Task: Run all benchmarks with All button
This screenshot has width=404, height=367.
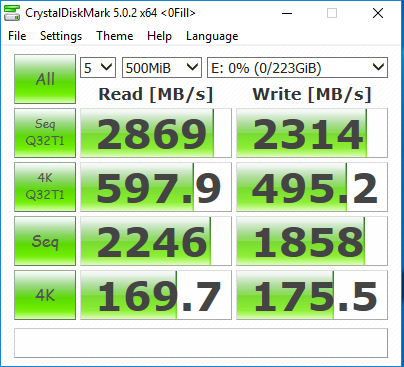Action: tap(45, 79)
